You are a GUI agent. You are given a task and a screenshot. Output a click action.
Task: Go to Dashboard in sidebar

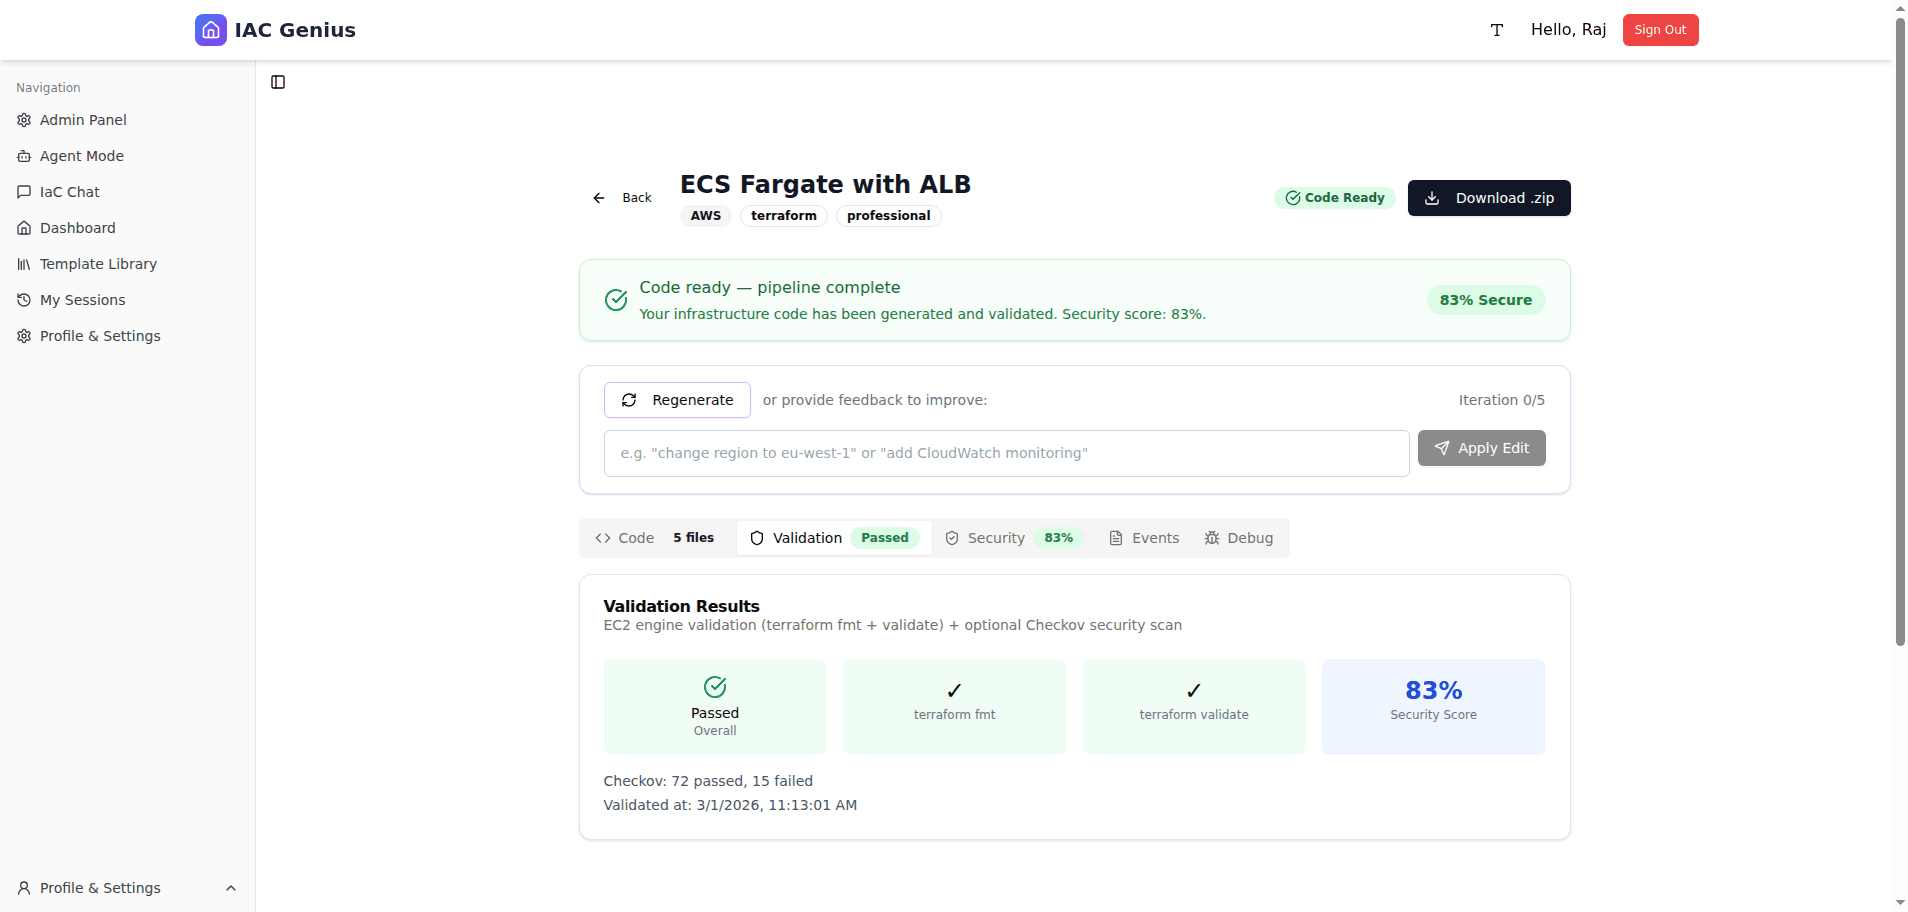(77, 228)
